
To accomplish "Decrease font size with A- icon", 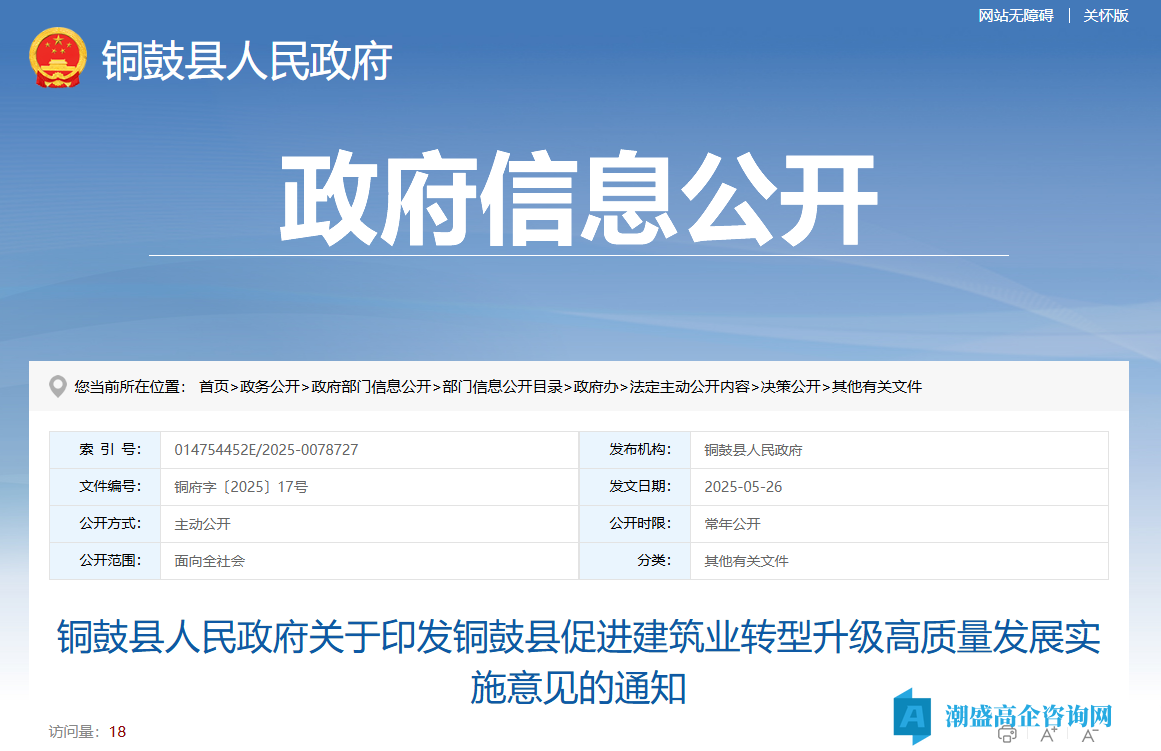I will pyautogui.click(x=1090, y=735).
